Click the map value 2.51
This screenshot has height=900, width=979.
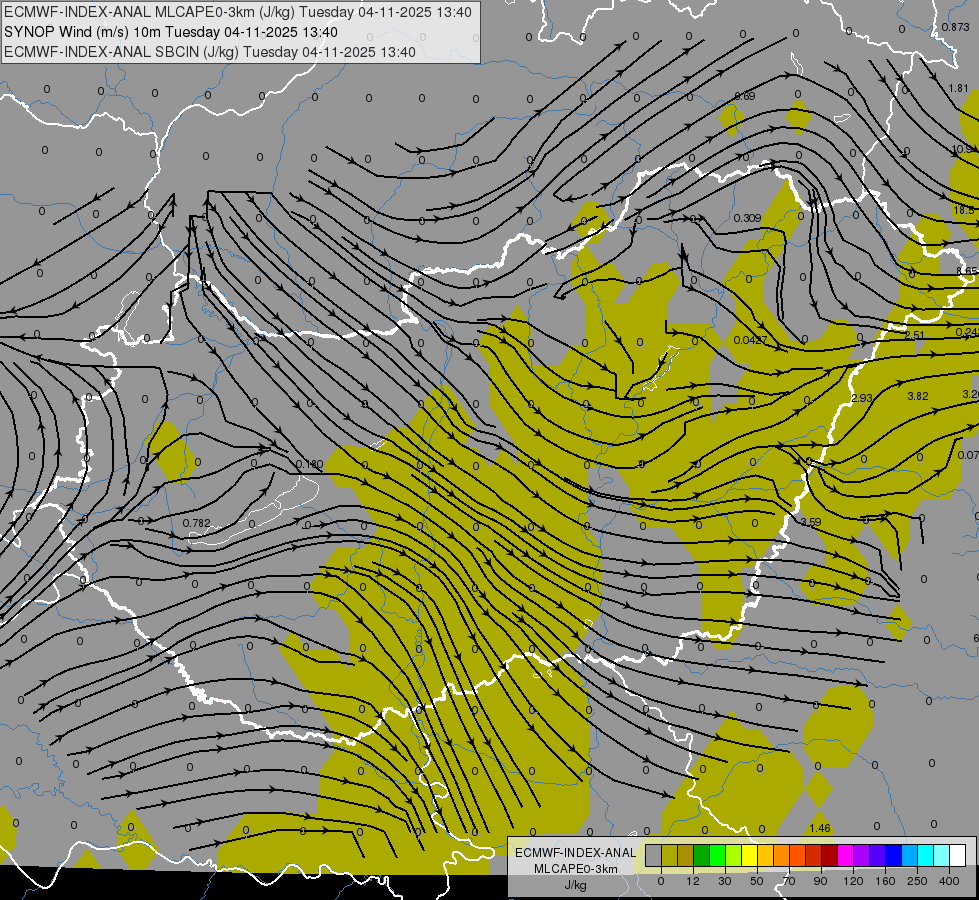[915, 335]
